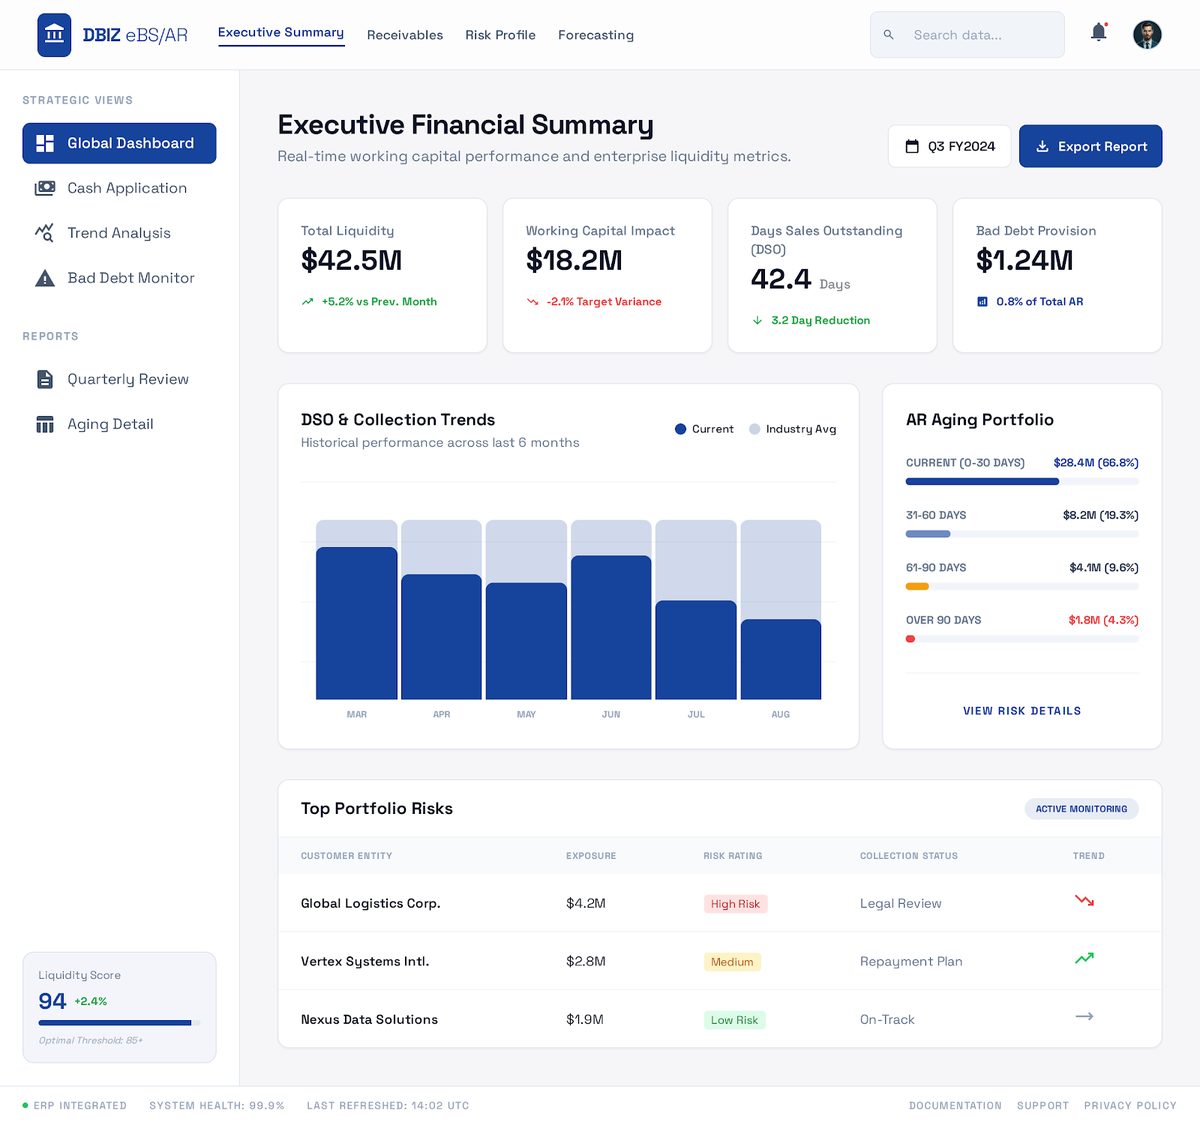Click the Export Report button
The height and width of the screenshot is (1125, 1200).
(1090, 146)
